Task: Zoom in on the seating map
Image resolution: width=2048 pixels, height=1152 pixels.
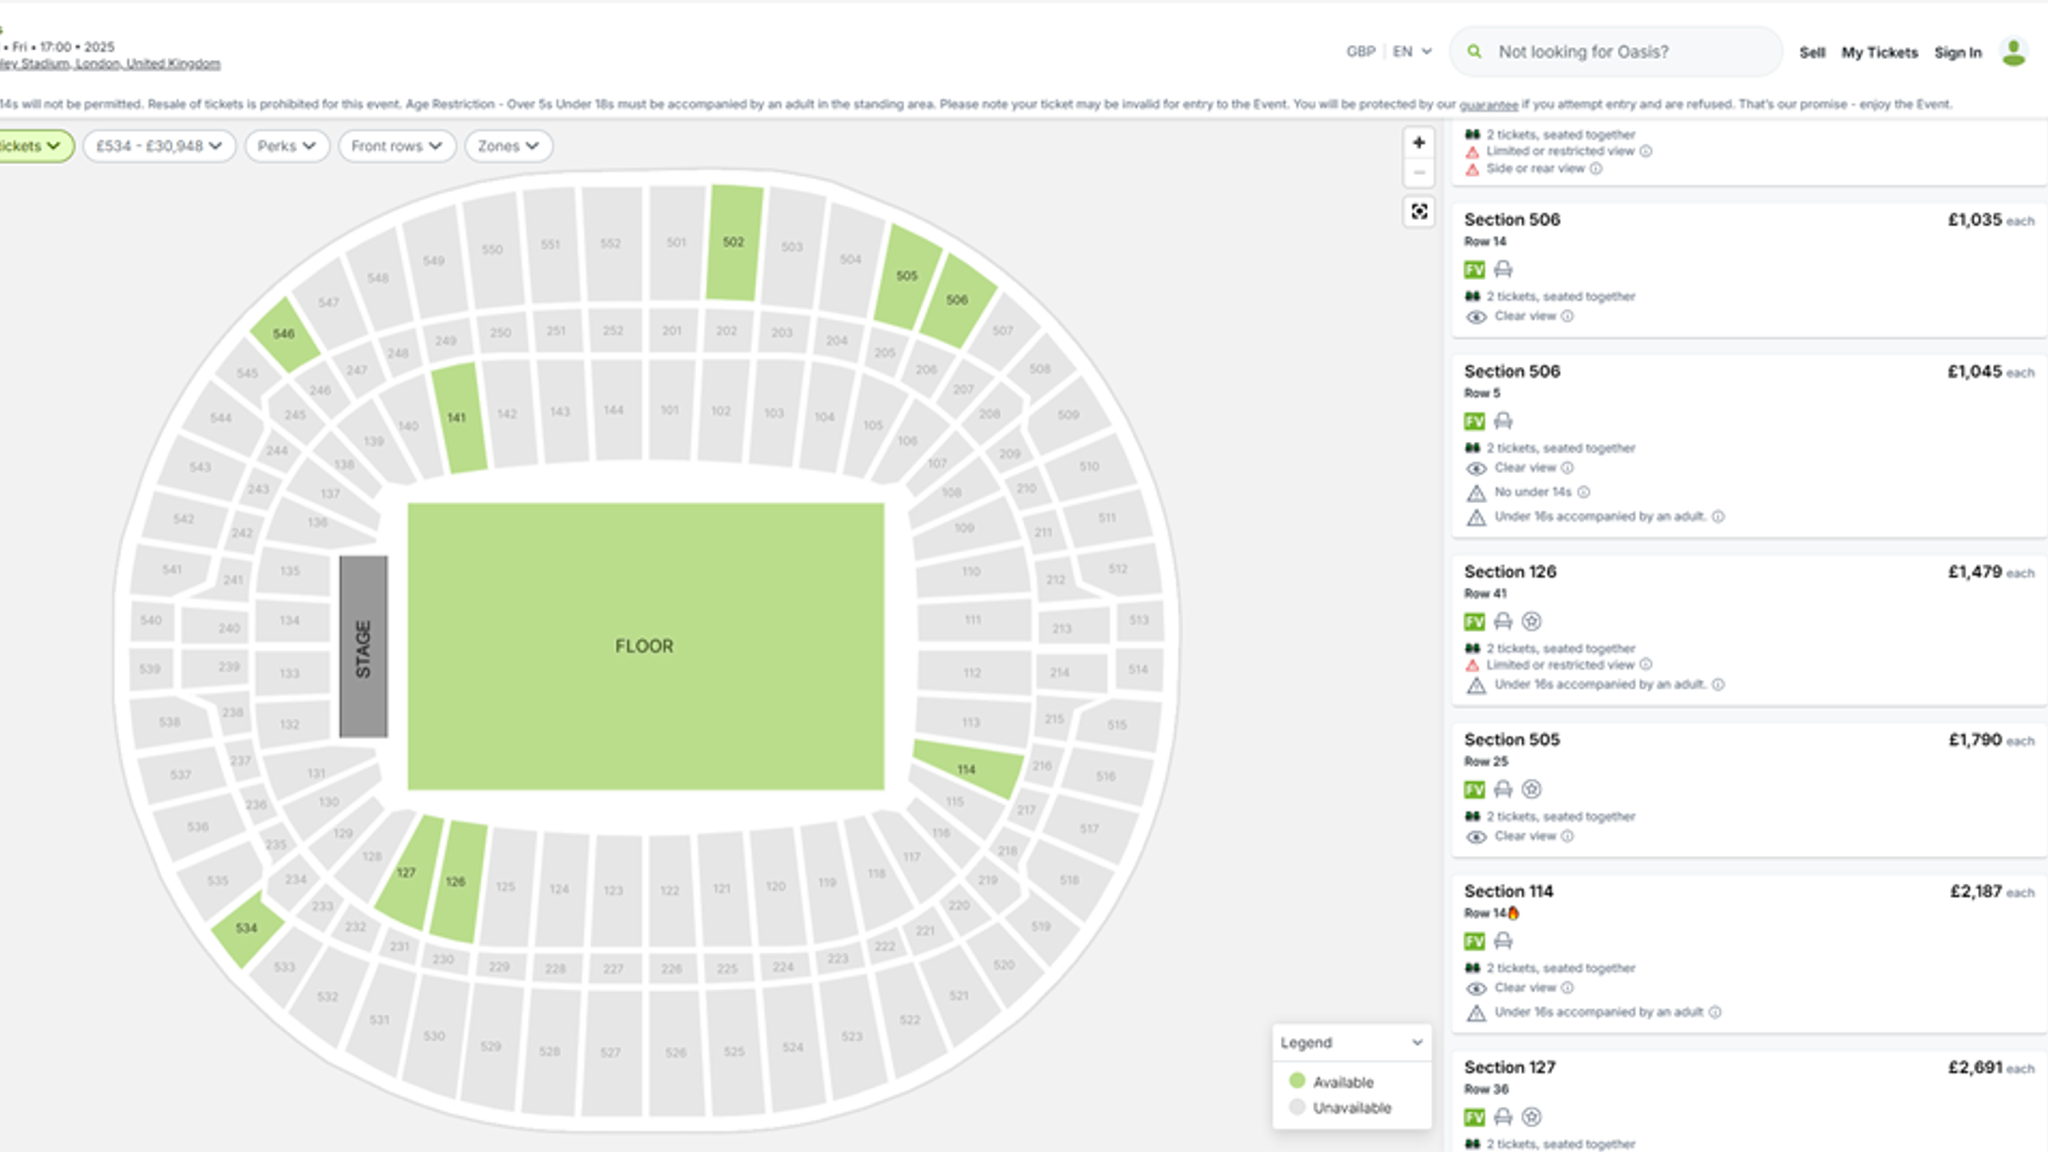Action: pyautogui.click(x=1418, y=143)
